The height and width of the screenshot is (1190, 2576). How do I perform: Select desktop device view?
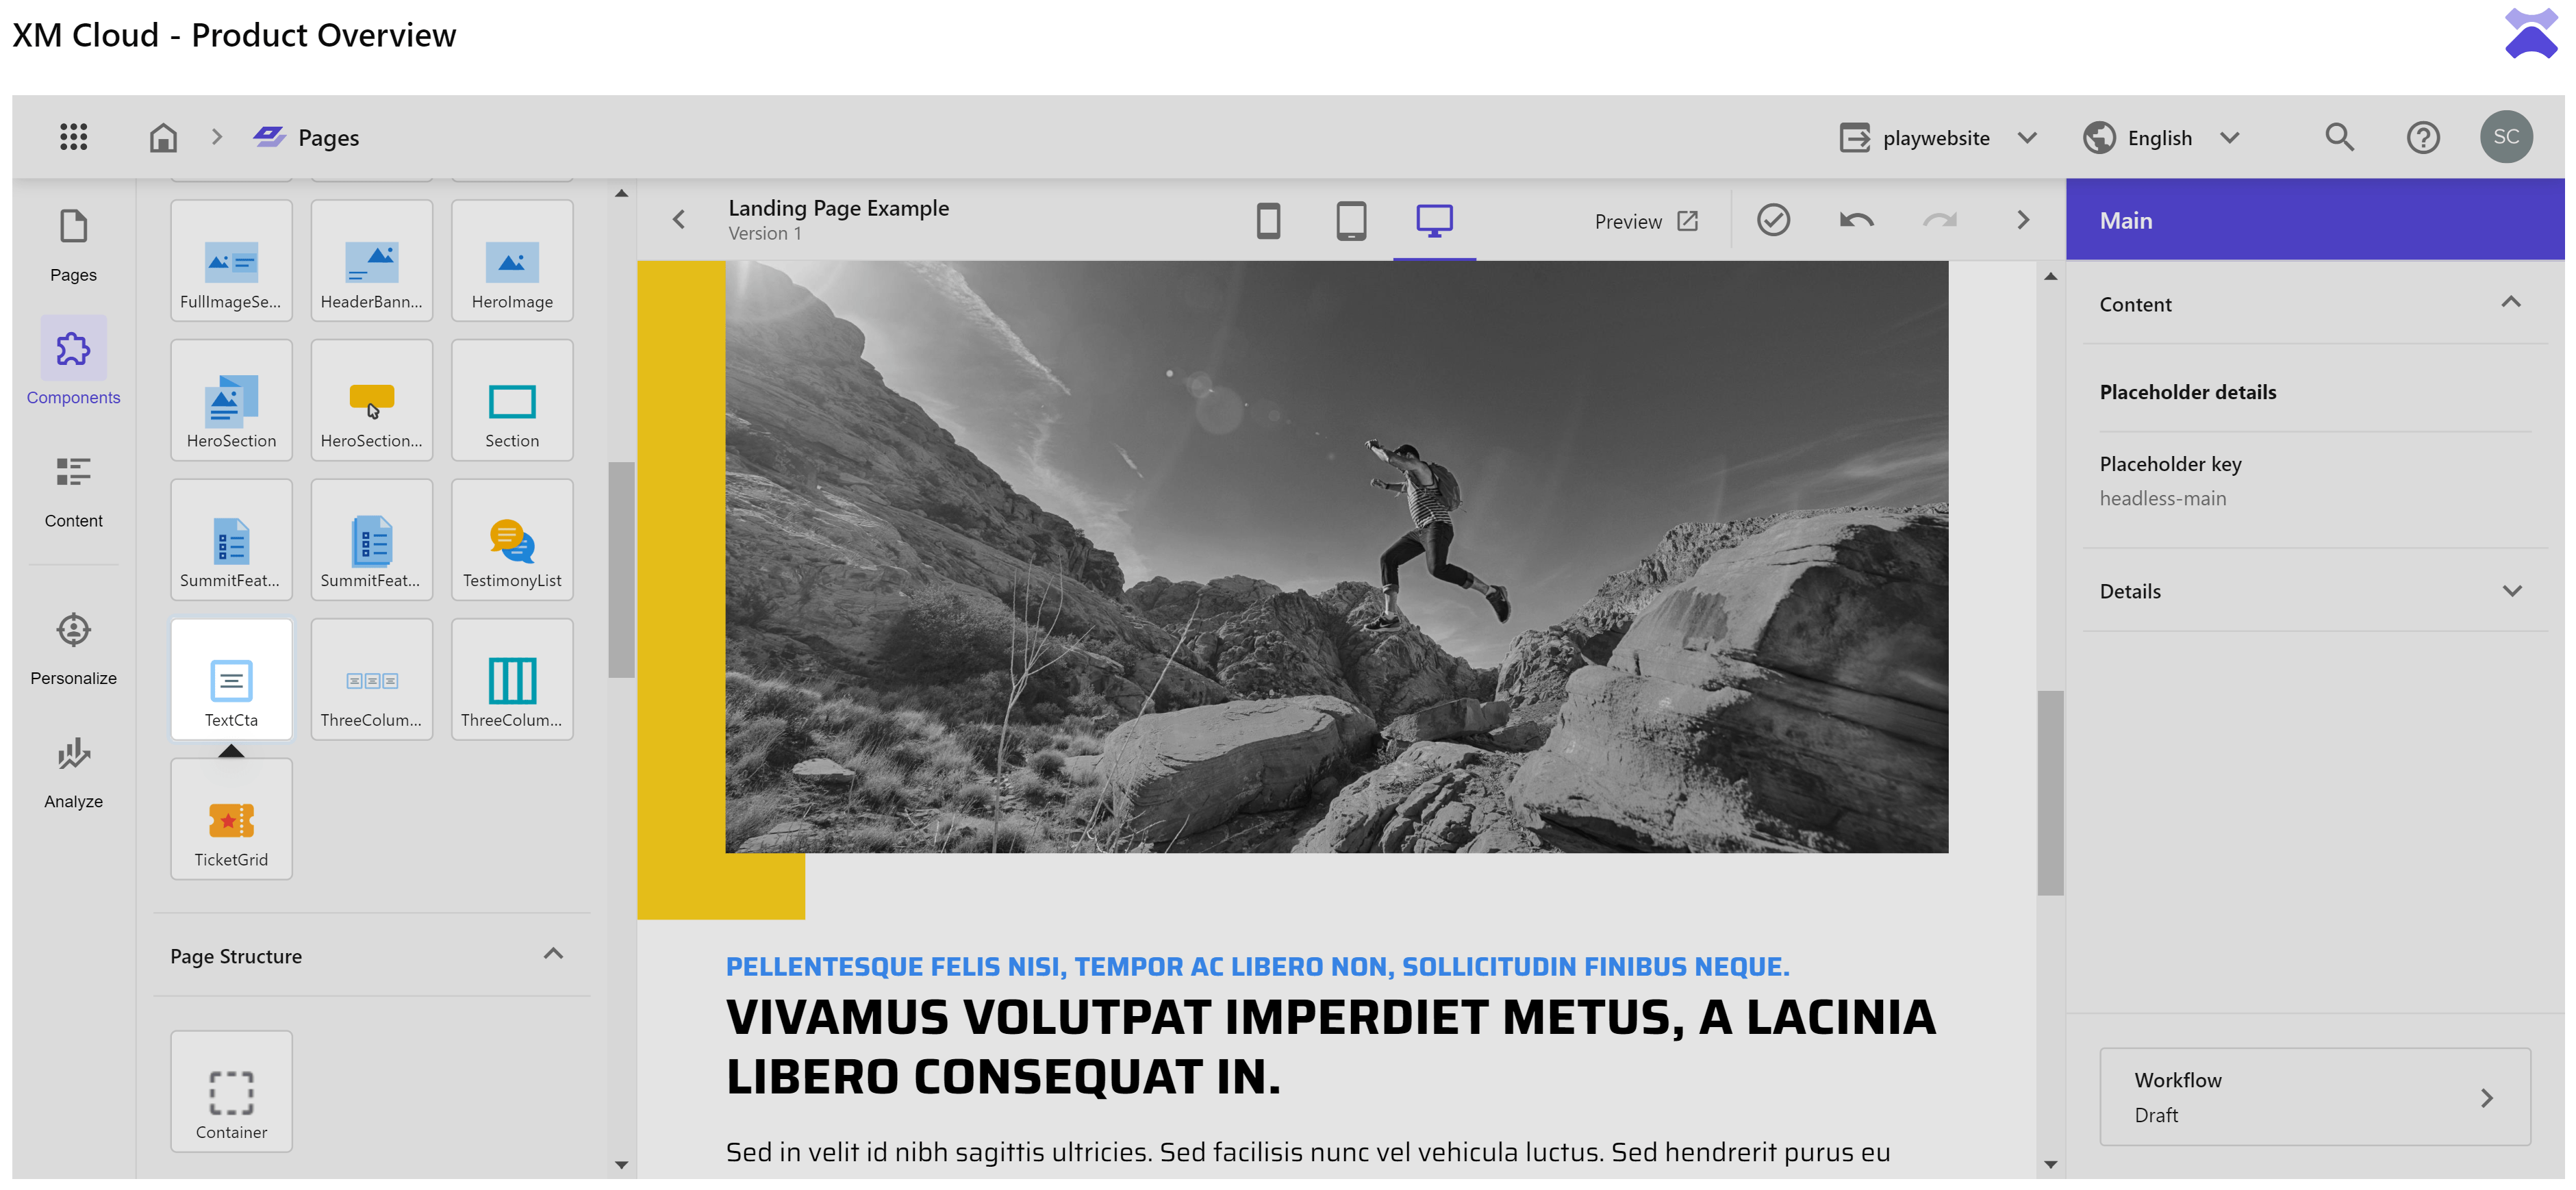pos(1434,220)
